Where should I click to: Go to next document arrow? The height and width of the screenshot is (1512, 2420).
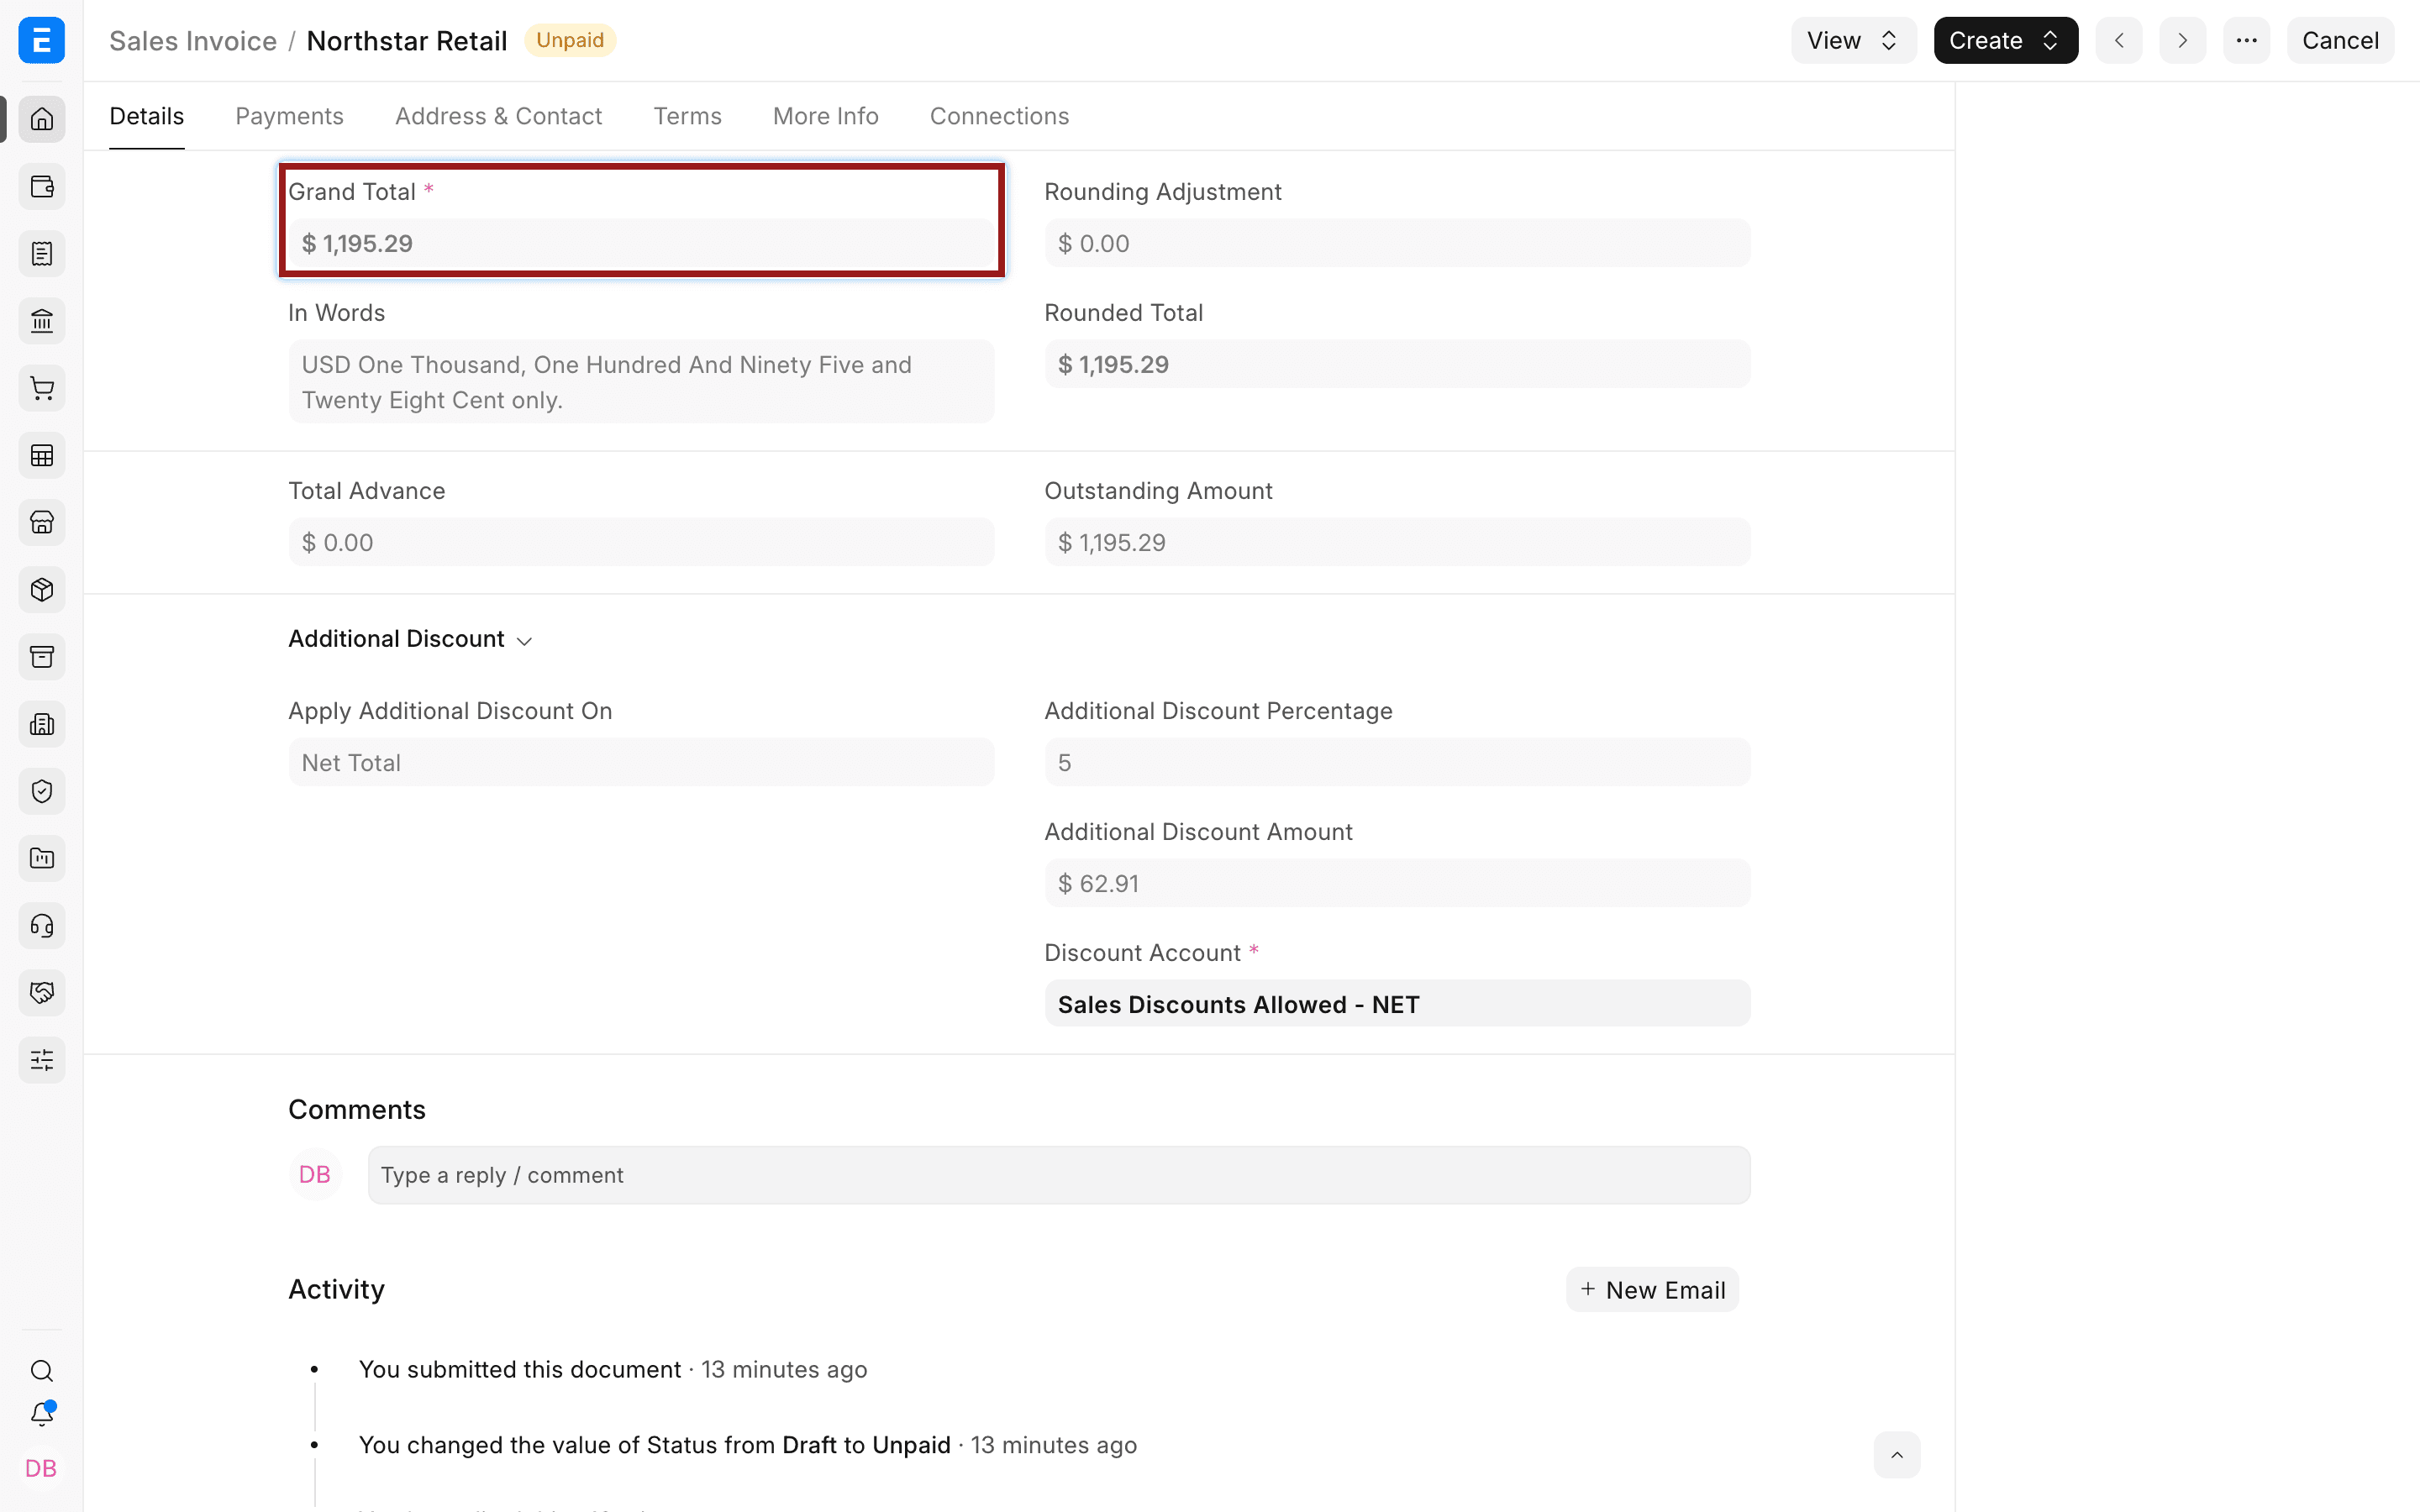pyautogui.click(x=2182, y=40)
